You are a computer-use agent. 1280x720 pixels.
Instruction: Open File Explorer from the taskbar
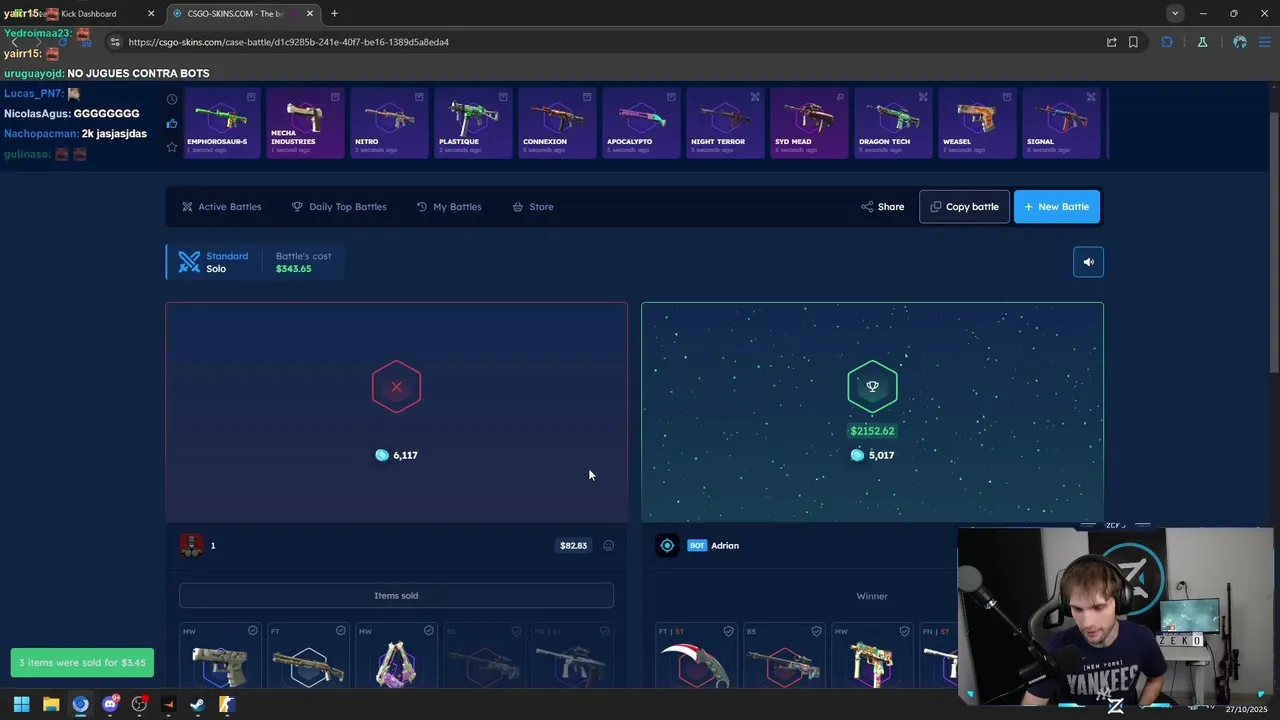tap(51, 704)
